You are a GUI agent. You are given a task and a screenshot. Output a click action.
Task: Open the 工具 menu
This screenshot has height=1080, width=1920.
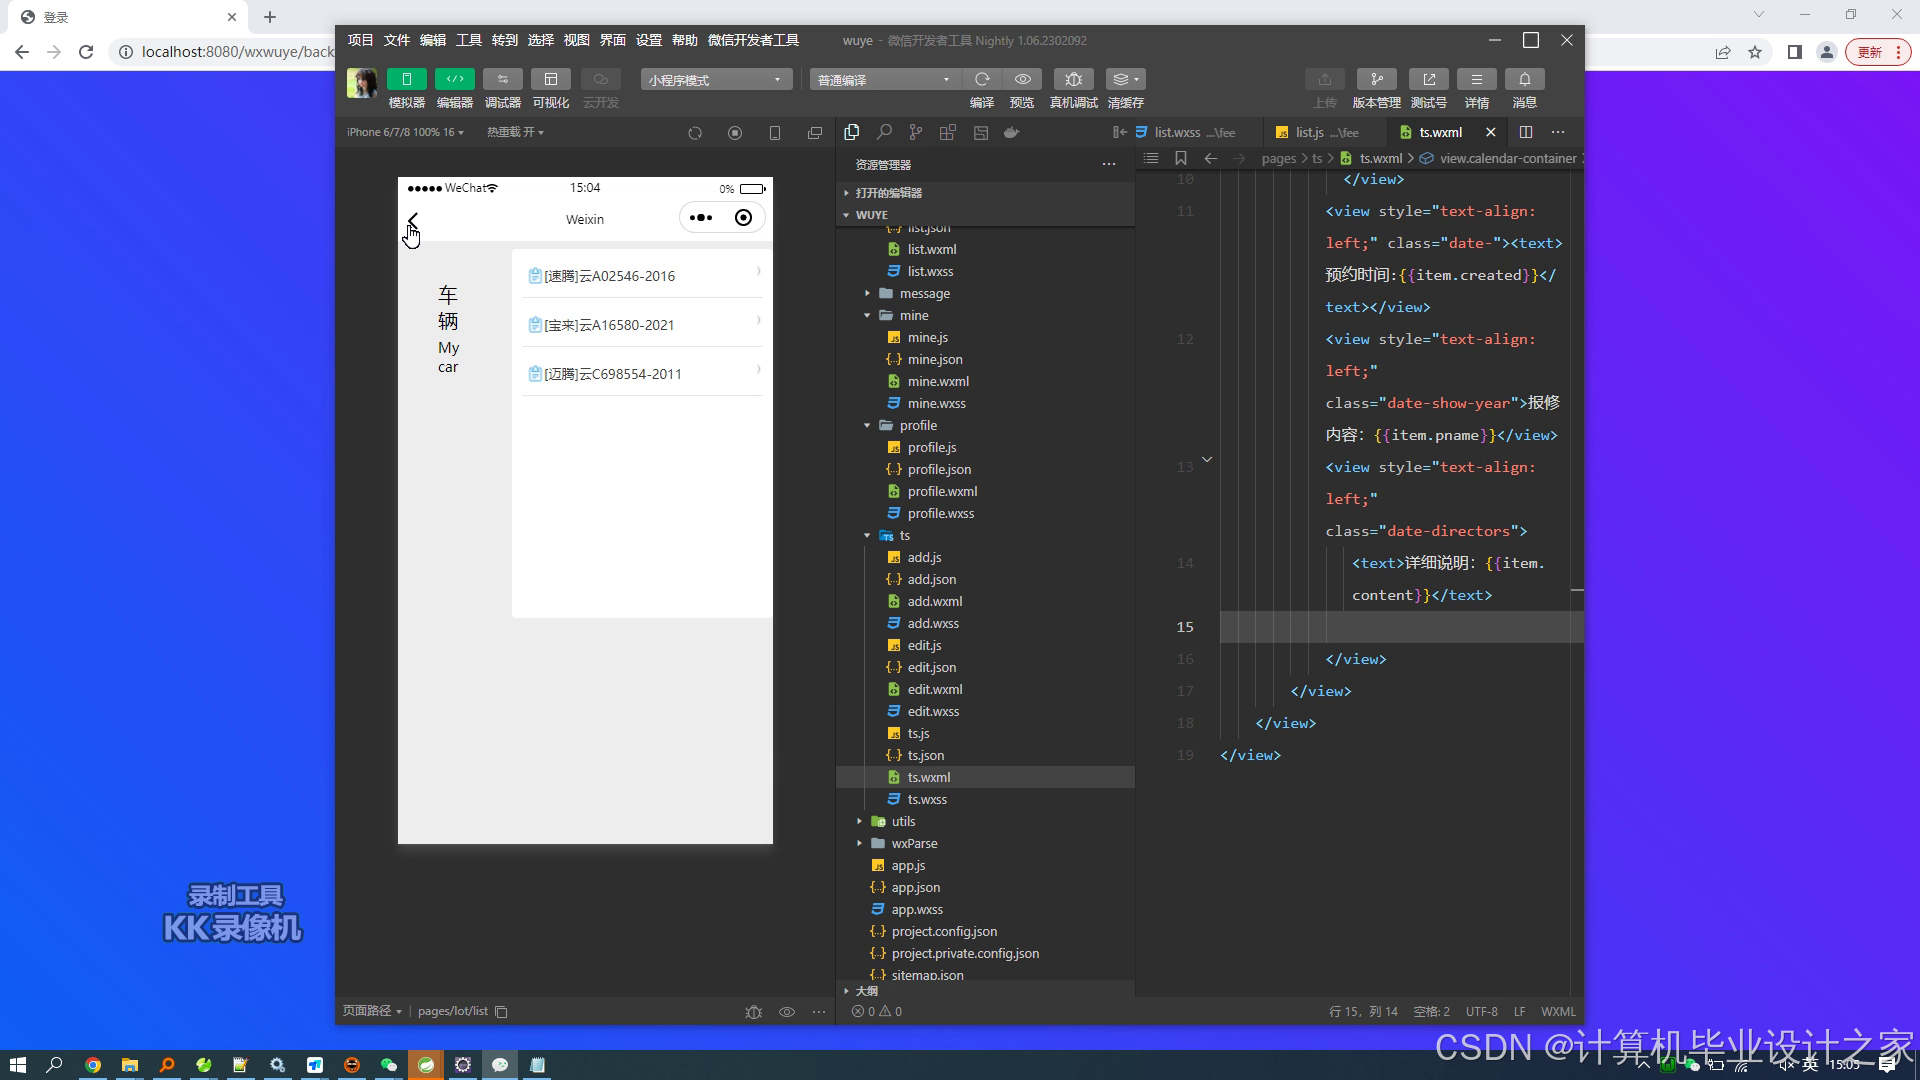click(x=469, y=40)
